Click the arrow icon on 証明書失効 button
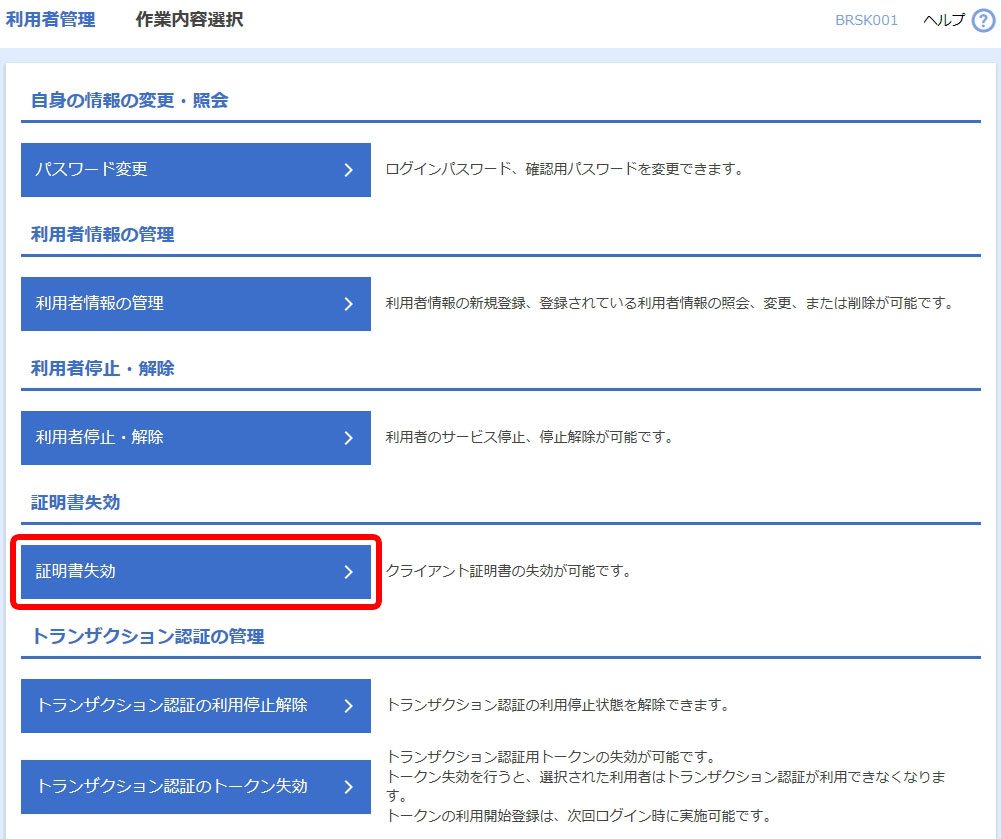1001x839 pixels. [348, 572]
